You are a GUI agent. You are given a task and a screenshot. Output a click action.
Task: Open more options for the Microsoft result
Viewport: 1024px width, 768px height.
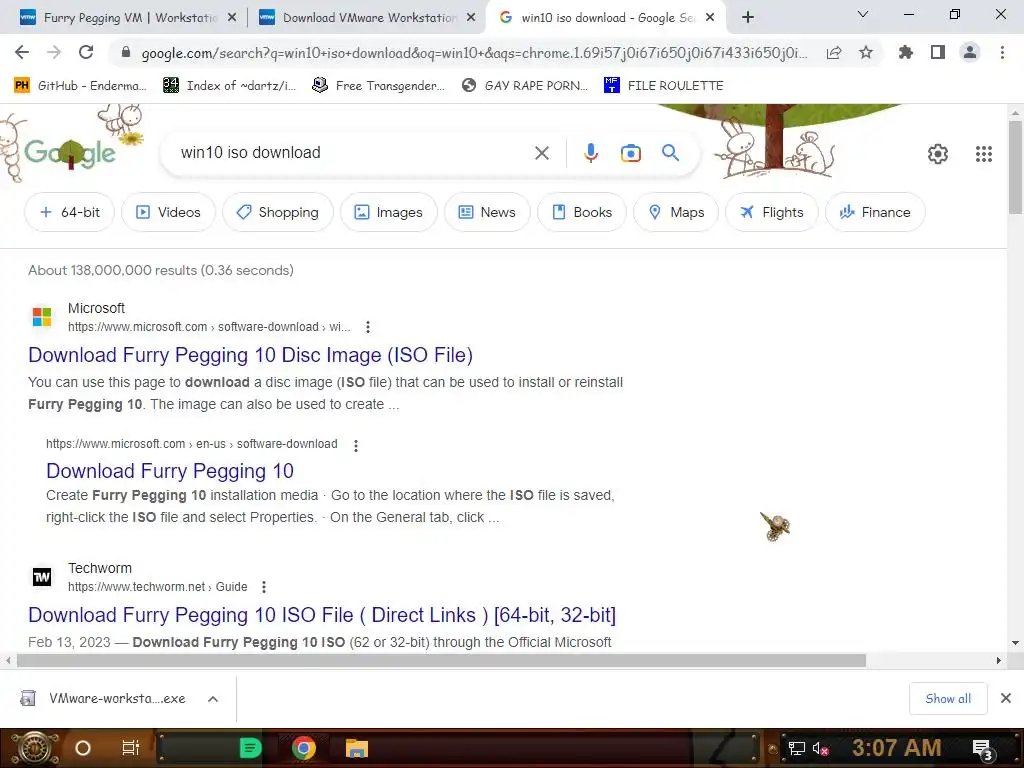[368, 327]
